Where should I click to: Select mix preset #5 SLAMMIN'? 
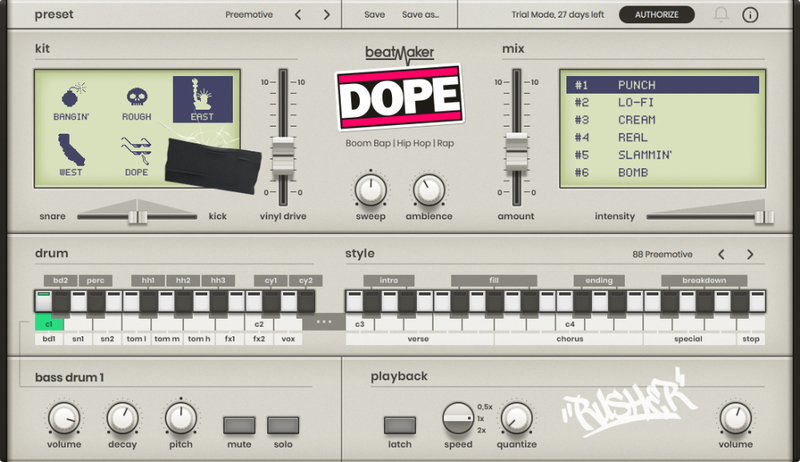click(x=662, y=155)
